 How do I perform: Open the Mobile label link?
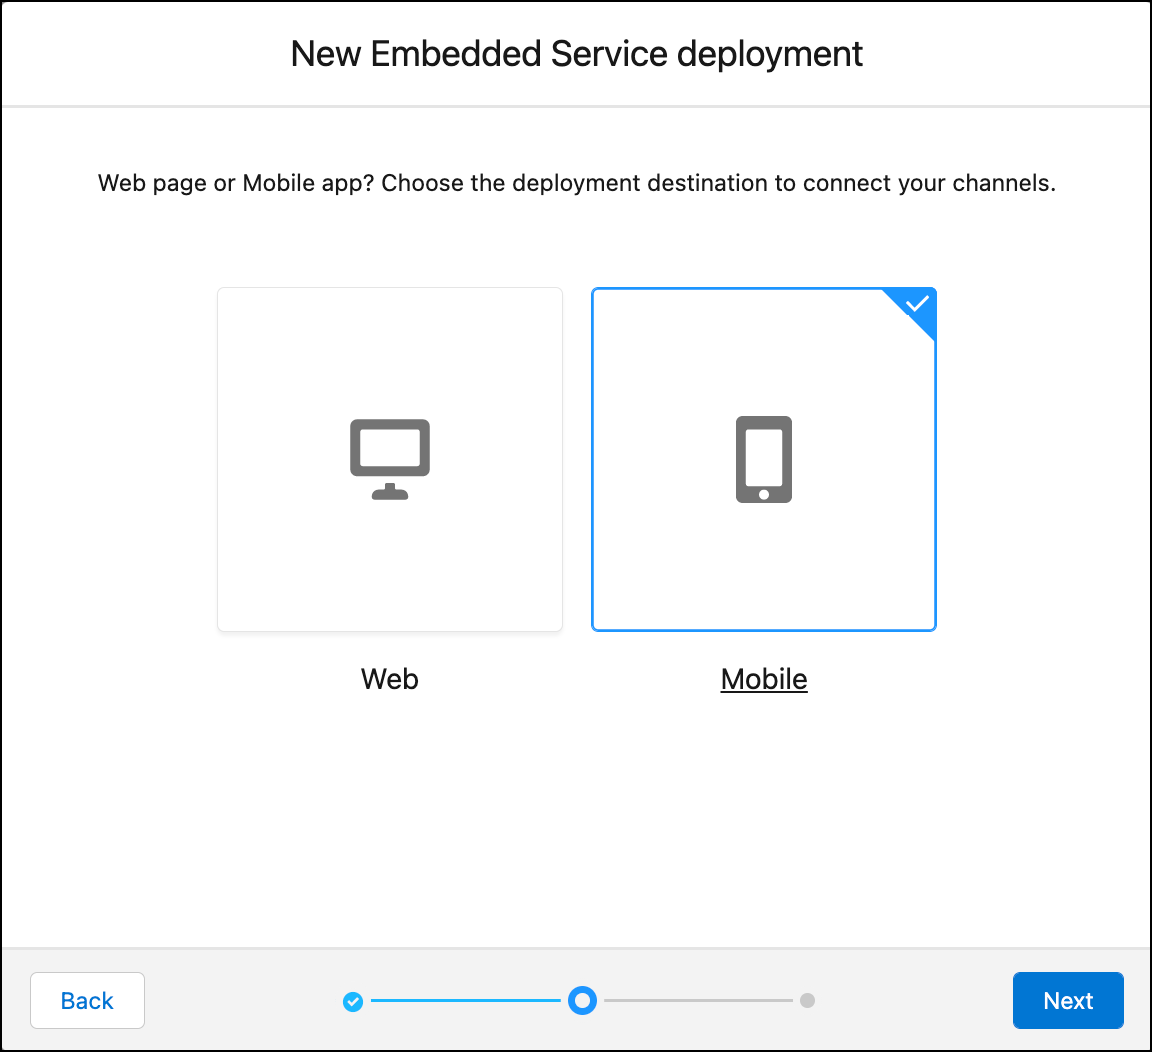point(763,679)
